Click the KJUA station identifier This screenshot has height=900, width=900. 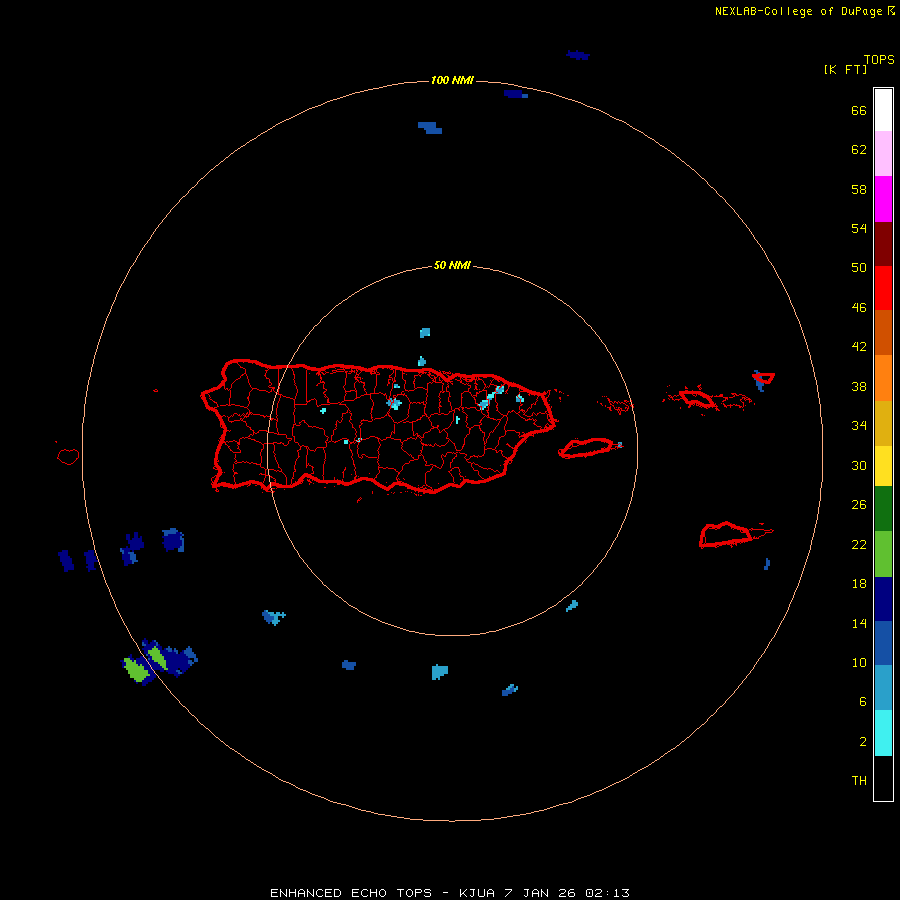point(477,893)
